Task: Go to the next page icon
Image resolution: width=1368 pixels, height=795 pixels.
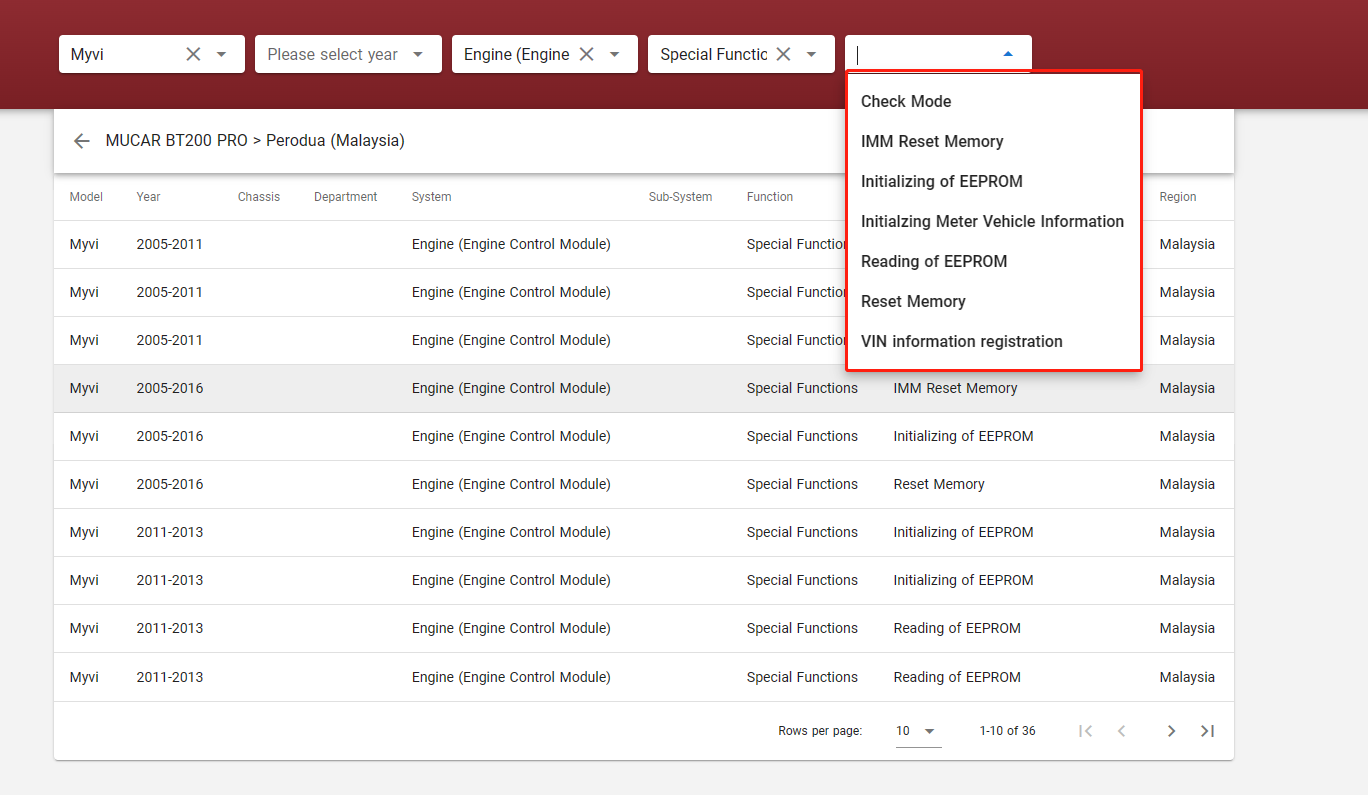Action: [x=1171, y=731]
